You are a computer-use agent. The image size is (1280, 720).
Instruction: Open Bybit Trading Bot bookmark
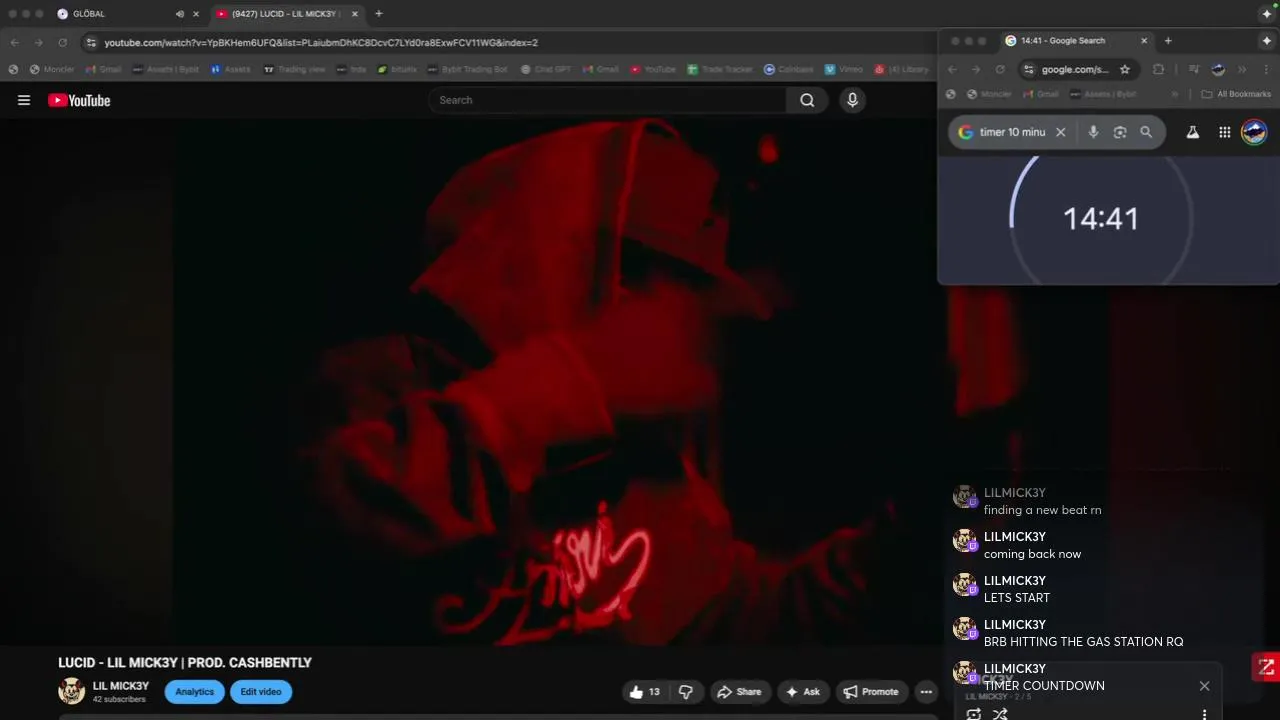coord(467,69)
